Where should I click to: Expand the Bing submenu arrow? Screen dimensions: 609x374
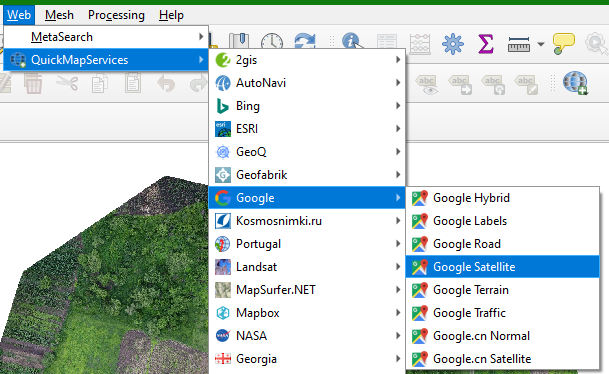398,106
